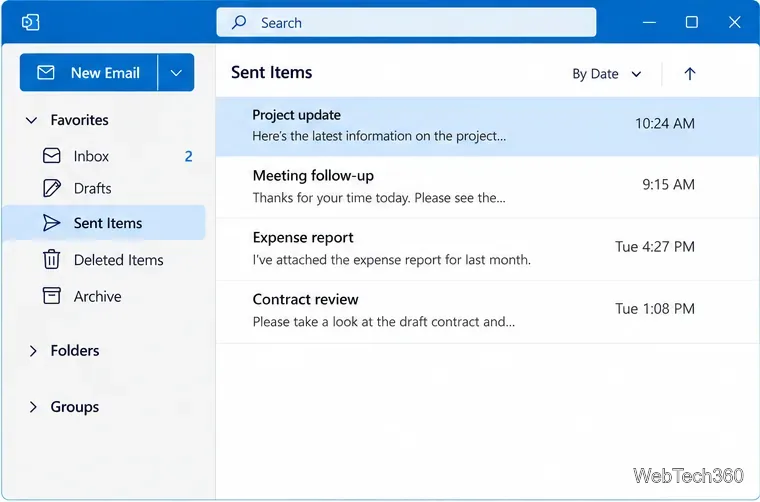
Task: Open the Meeting follow-up email
Action: pos(488,187)
